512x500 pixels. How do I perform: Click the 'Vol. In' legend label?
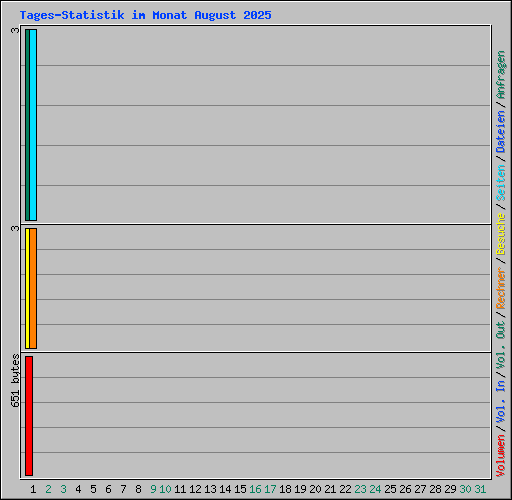(x=500, y=401)
